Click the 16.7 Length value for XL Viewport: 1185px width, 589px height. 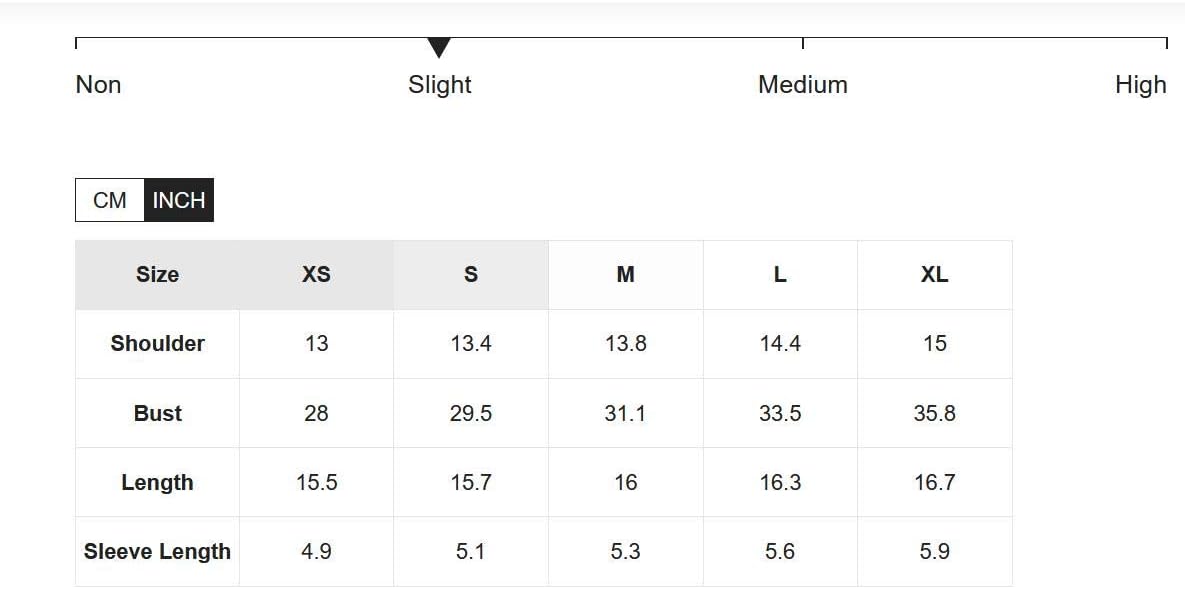(x=935, y=482)
